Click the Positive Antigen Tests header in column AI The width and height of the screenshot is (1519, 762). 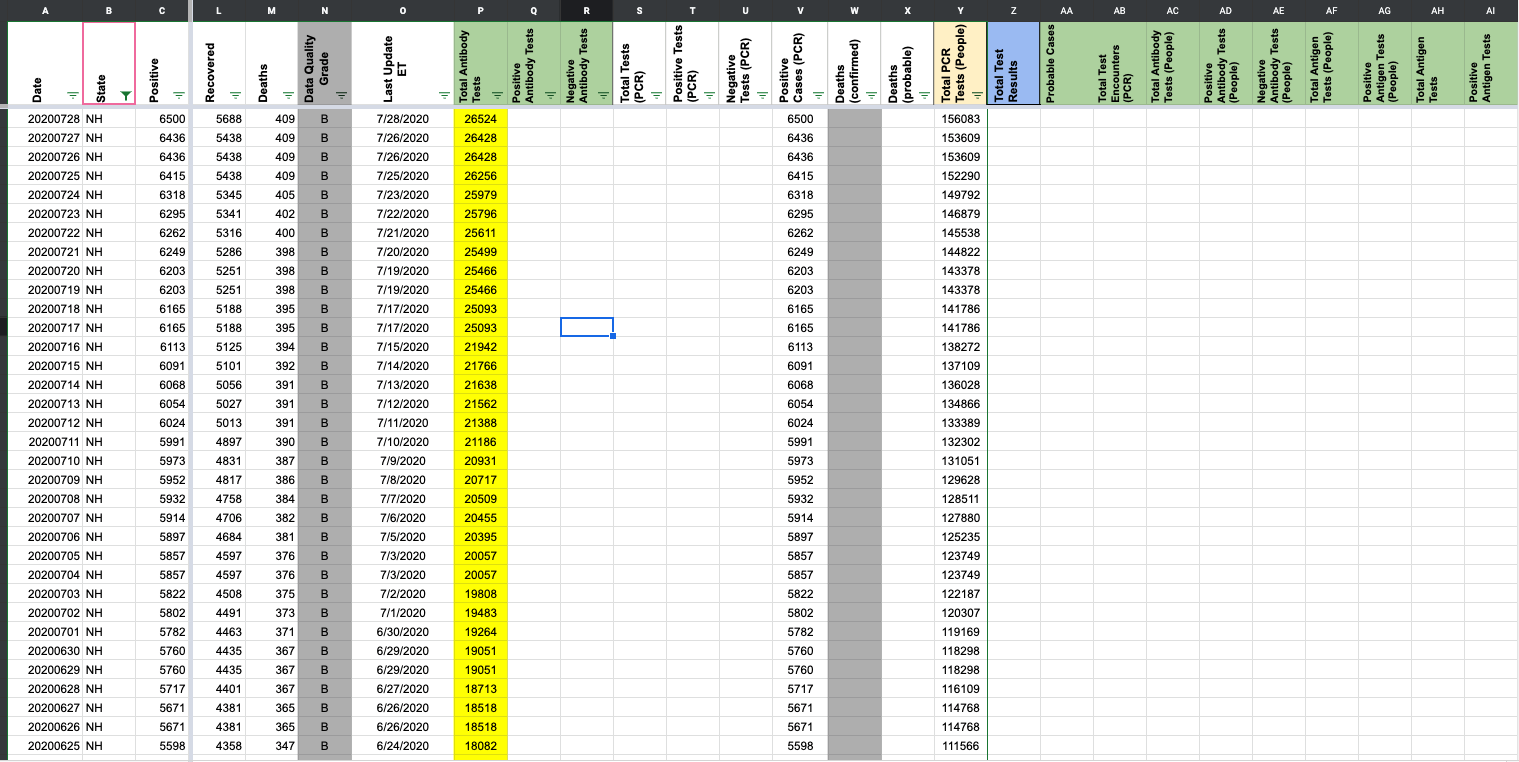(1491, 62)
